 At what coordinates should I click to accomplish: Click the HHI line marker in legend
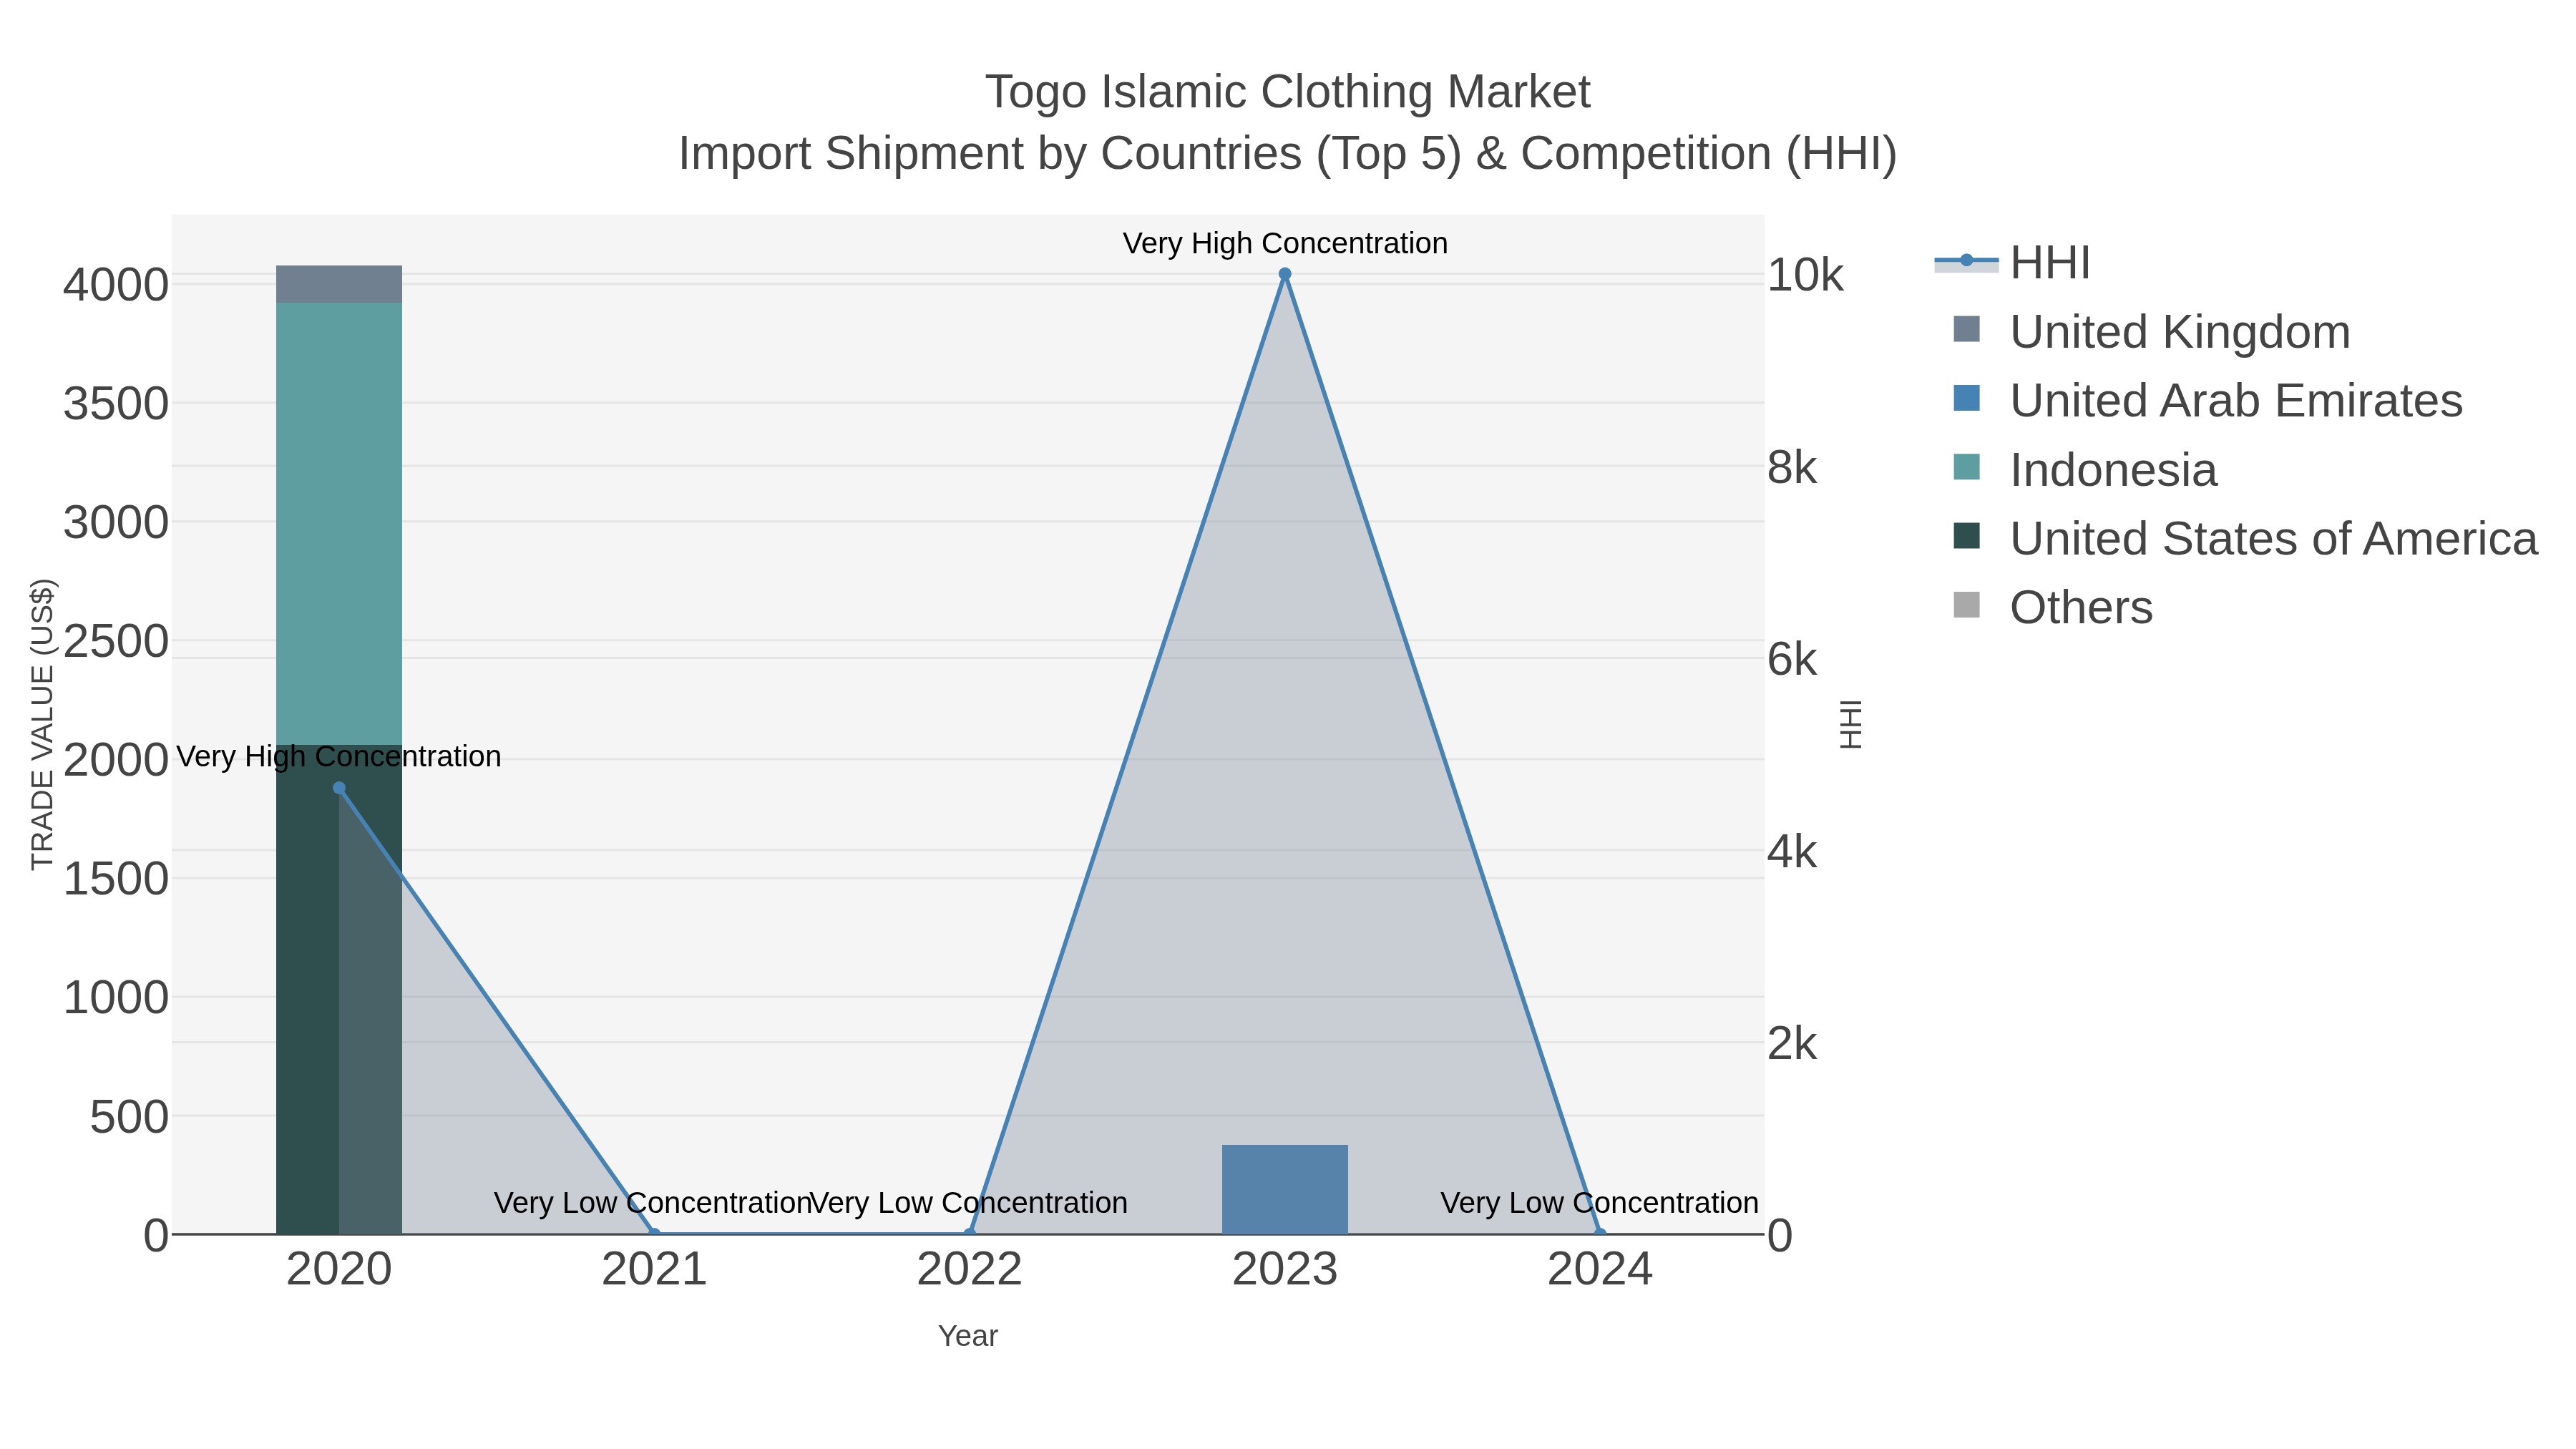(x=1966, y=261)
